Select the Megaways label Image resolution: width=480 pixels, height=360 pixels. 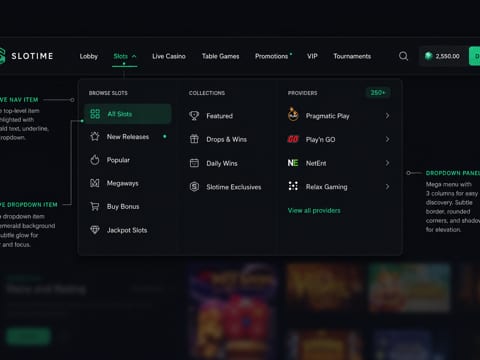point(122,183)
